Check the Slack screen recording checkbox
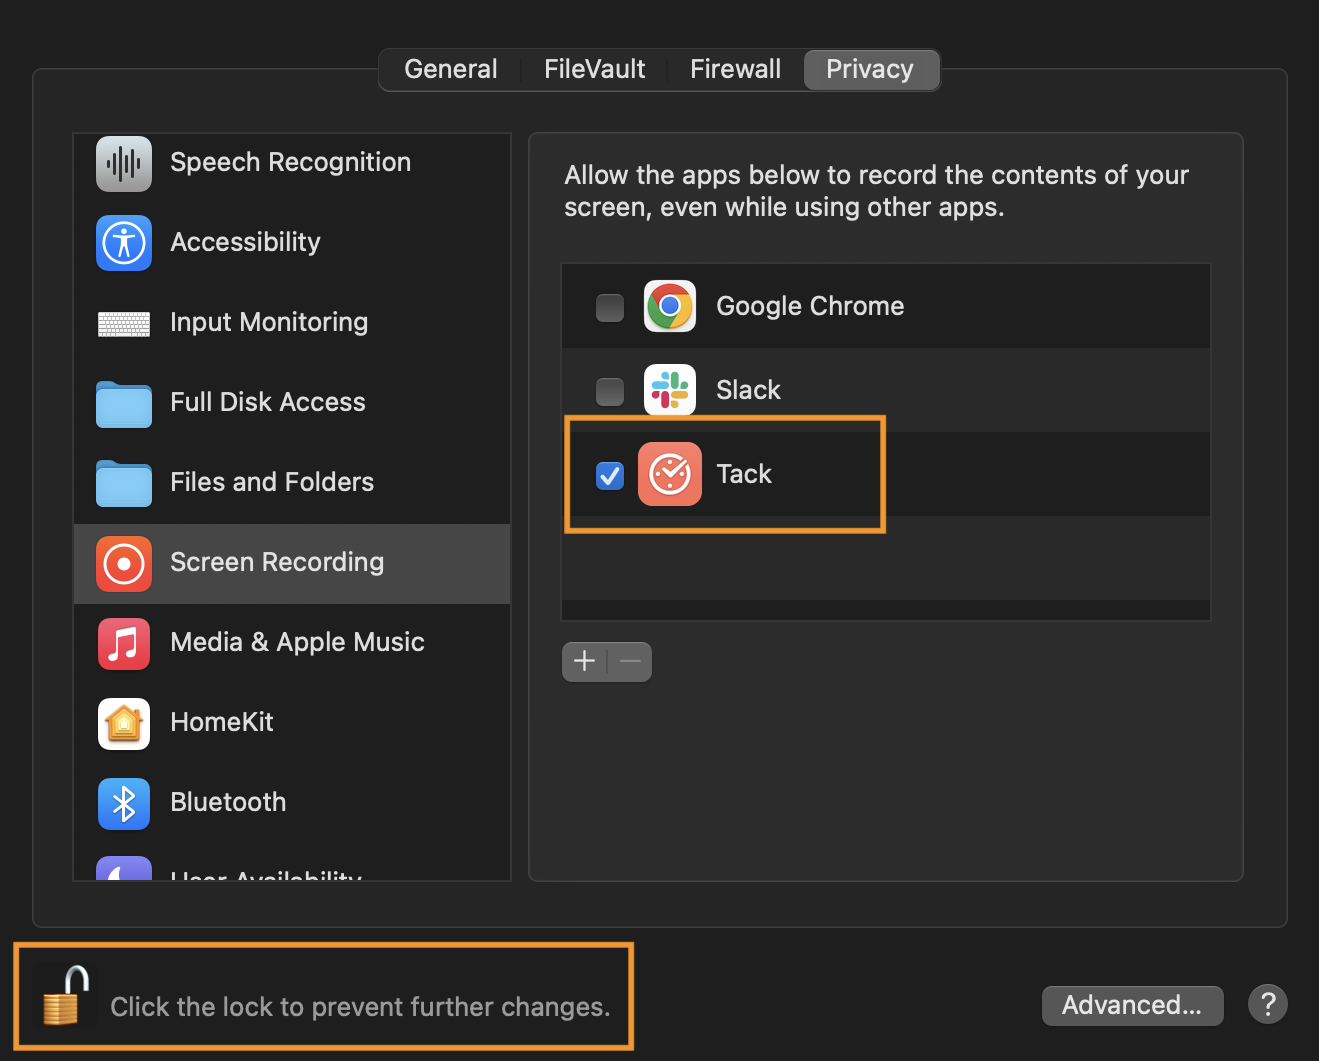 610,391
